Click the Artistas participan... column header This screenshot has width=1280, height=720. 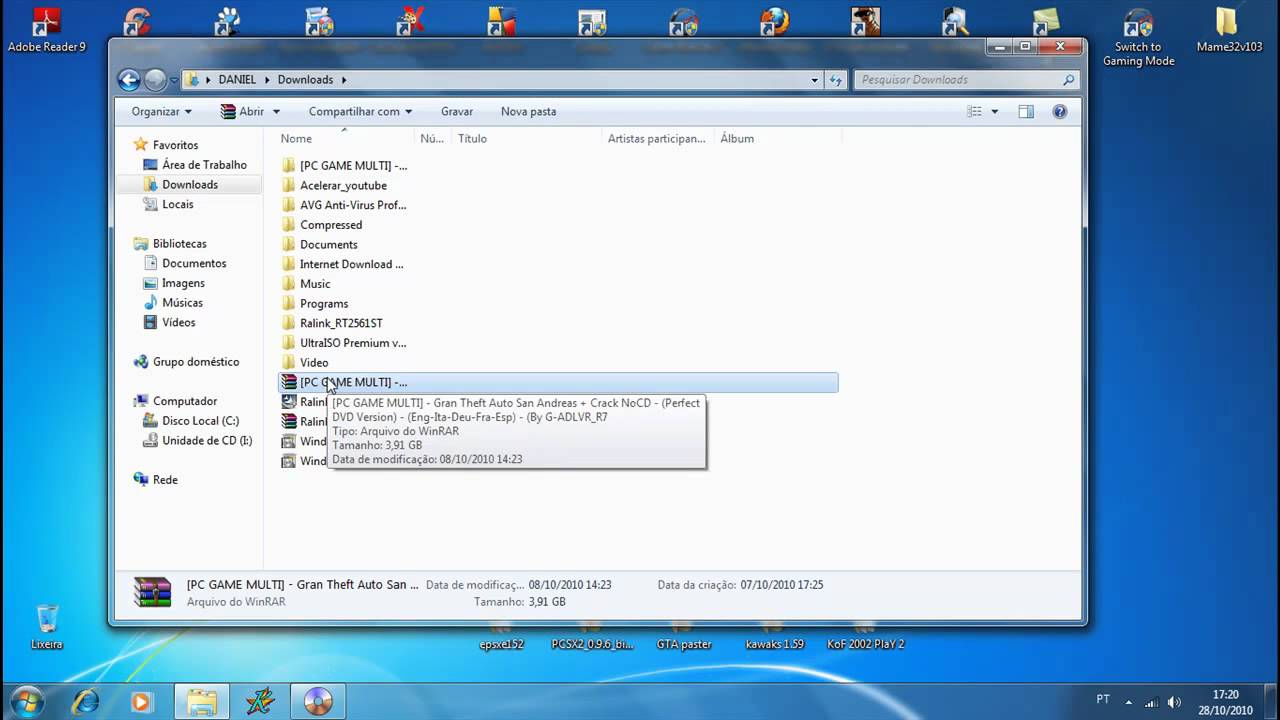658,139
